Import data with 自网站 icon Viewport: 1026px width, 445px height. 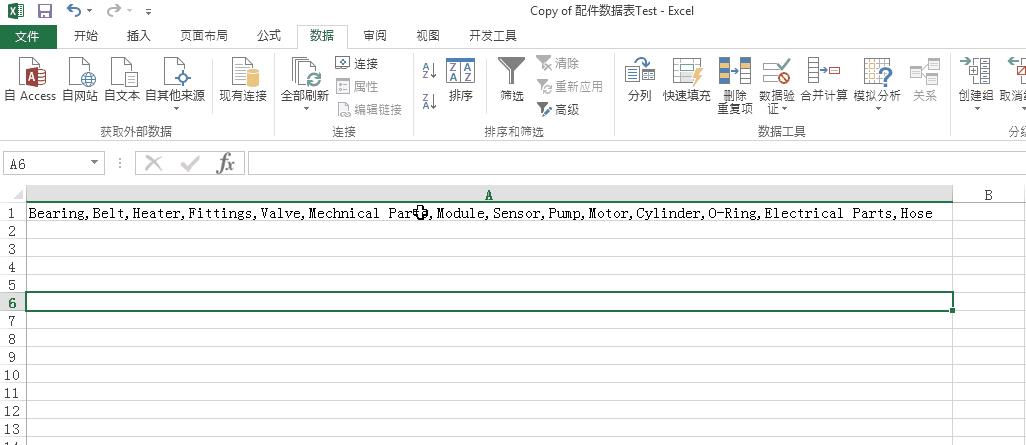(x=80, y=79)
